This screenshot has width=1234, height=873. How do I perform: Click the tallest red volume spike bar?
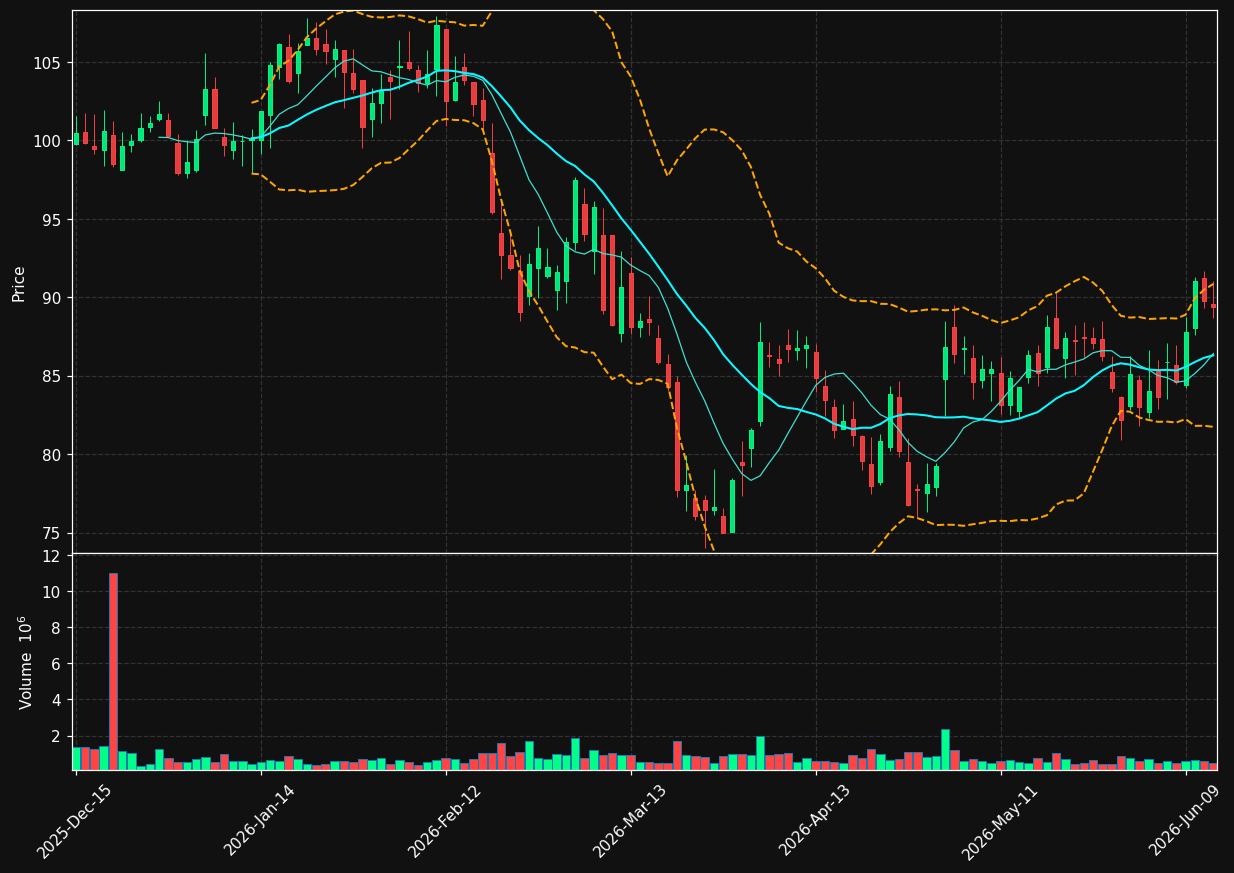(x=113, y=671)
